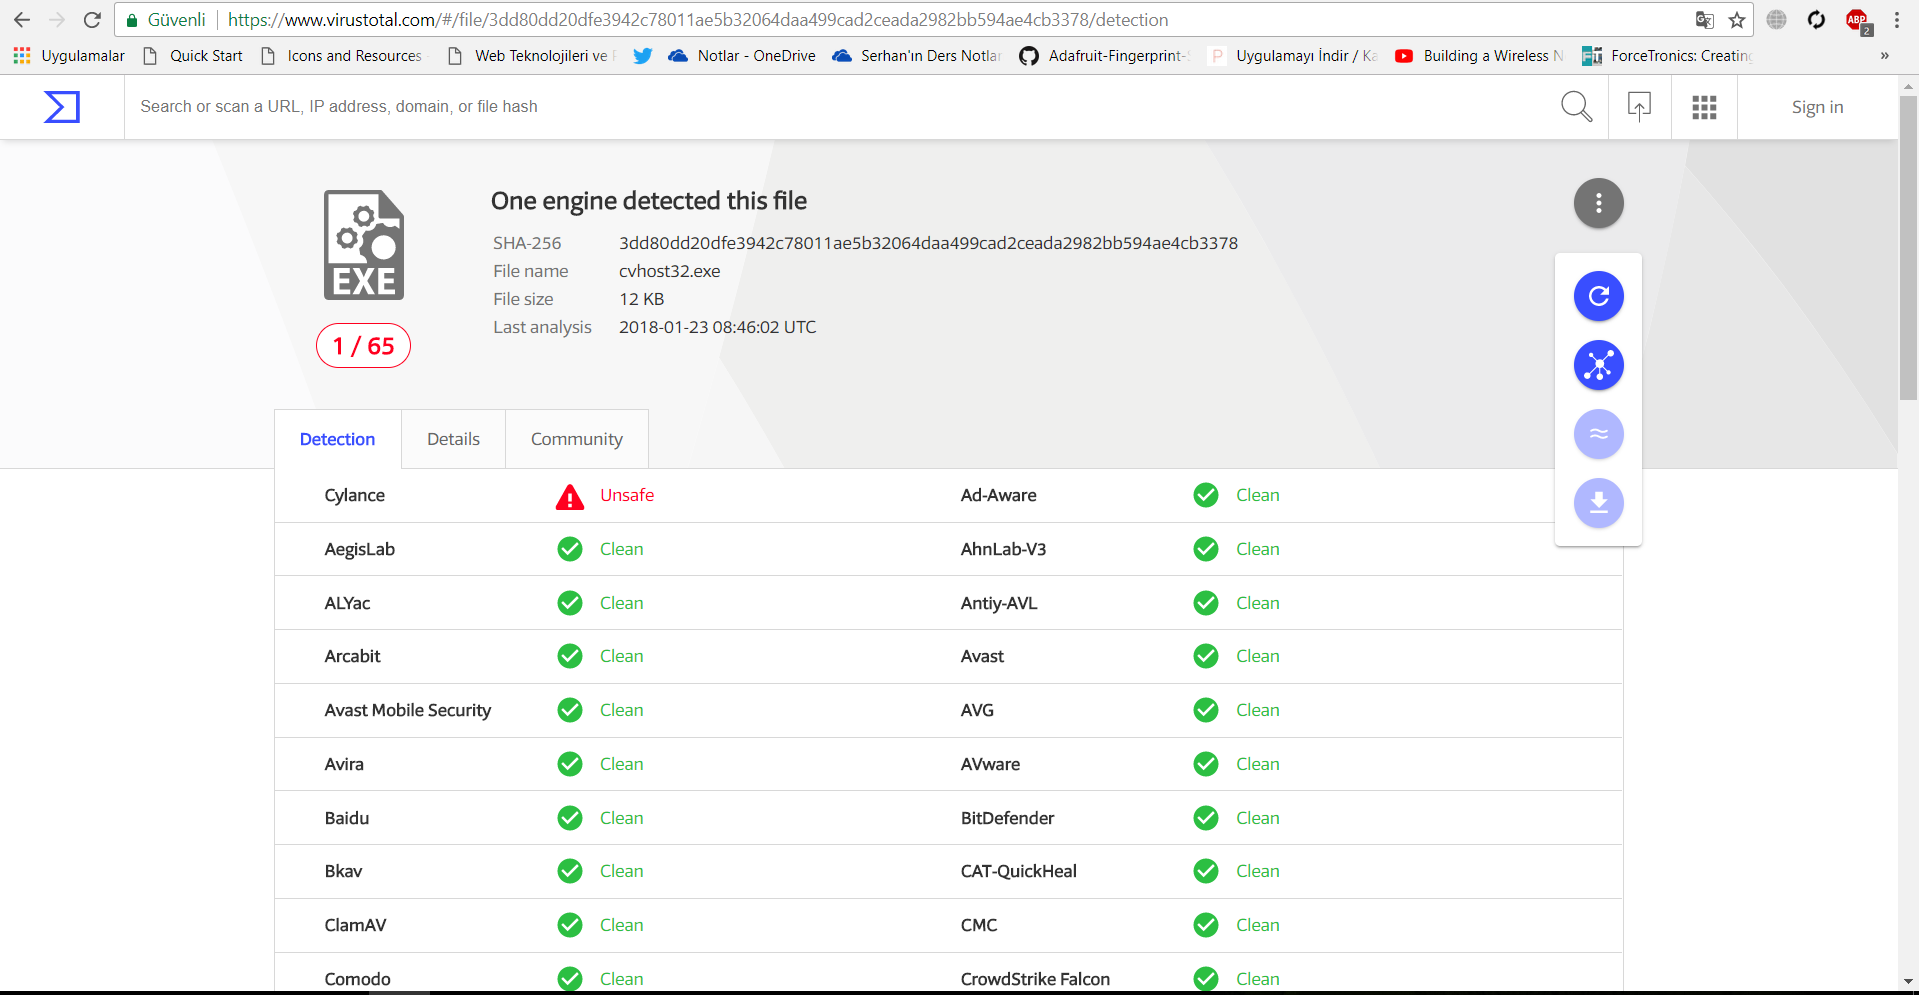Click the last analysis date value
This screenshot has width=1919, height=995.
pos(717,327)
